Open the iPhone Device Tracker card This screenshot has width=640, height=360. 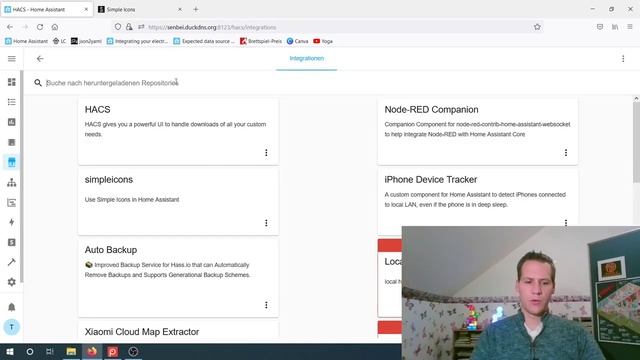click(478, 198)
